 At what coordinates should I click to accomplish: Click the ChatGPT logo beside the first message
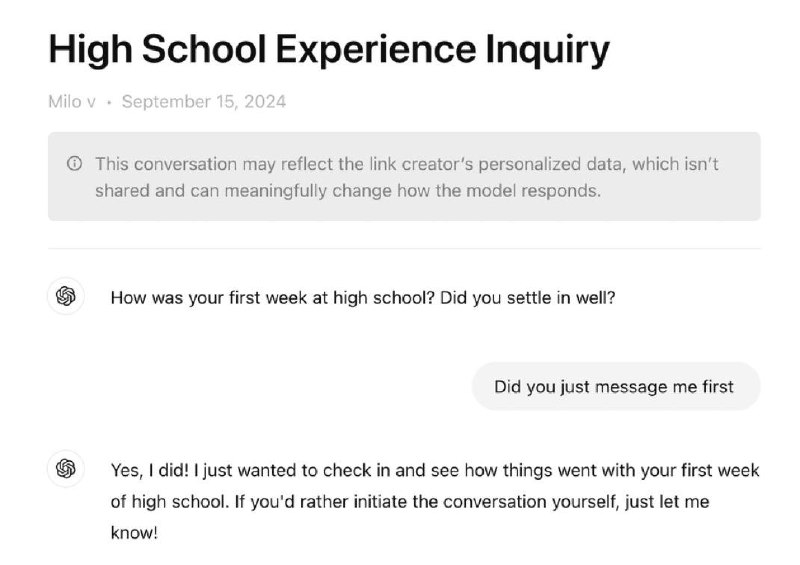click(66, 296)
